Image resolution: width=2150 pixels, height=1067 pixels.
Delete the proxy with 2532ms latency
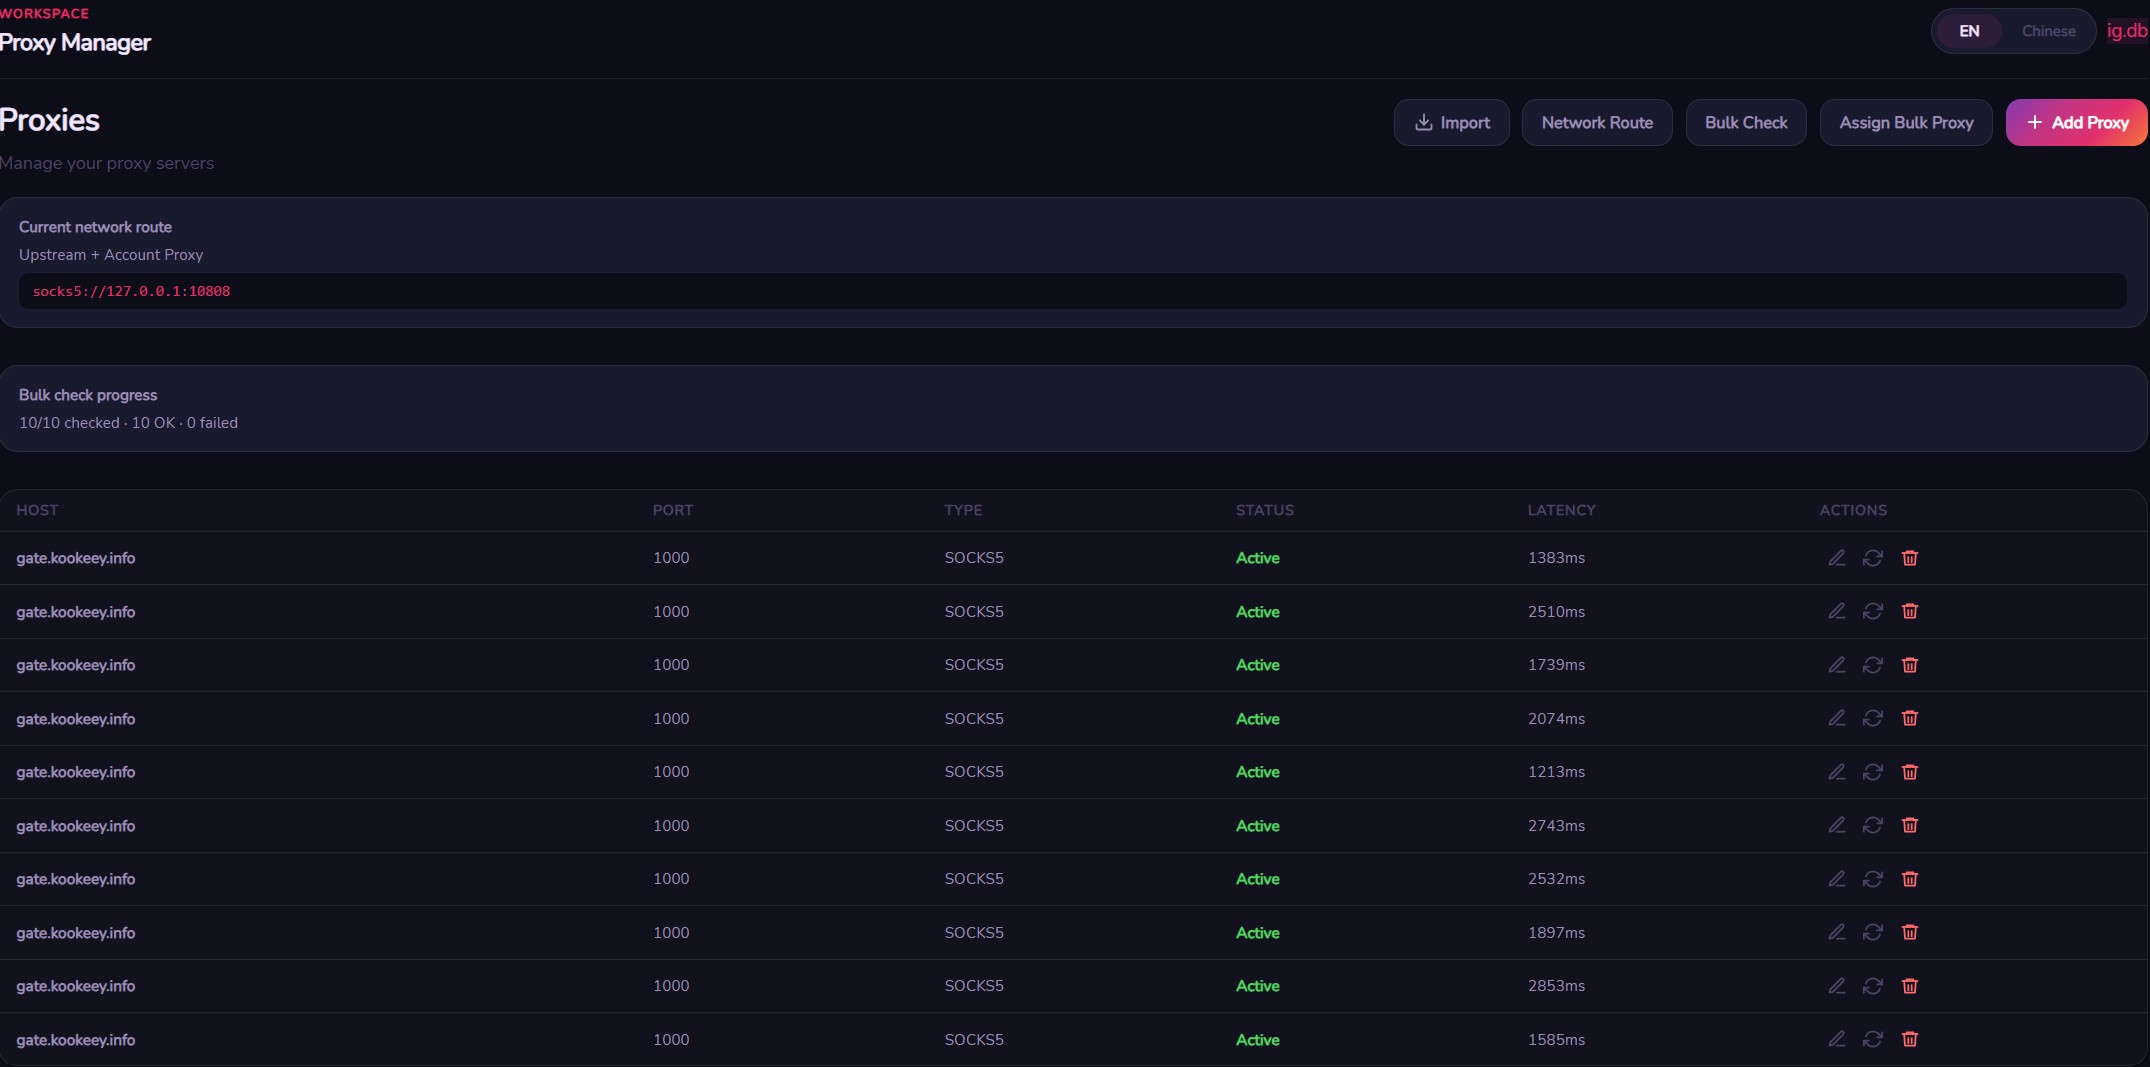click(1910, 879)
